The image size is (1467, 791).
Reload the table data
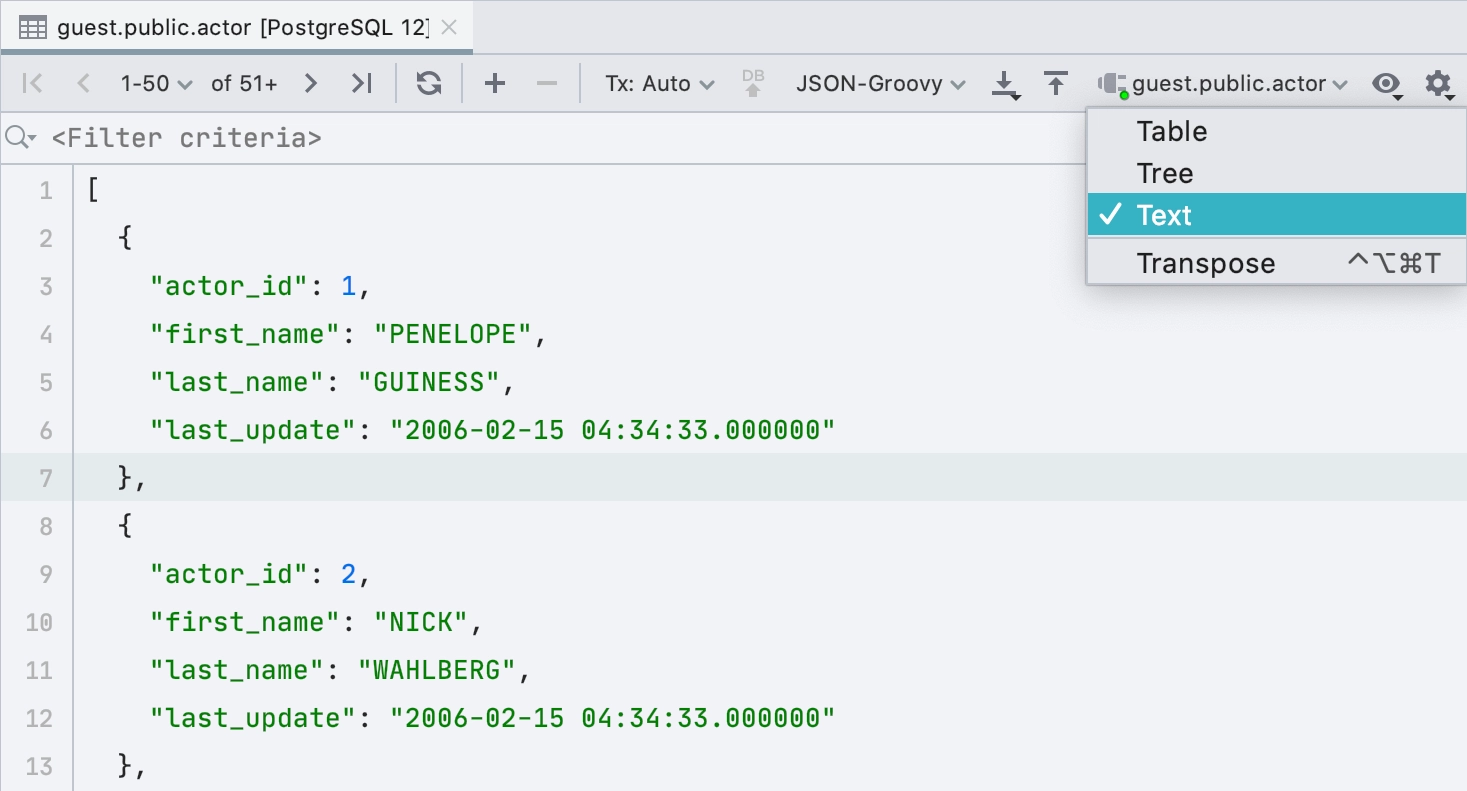pos(429,83)
